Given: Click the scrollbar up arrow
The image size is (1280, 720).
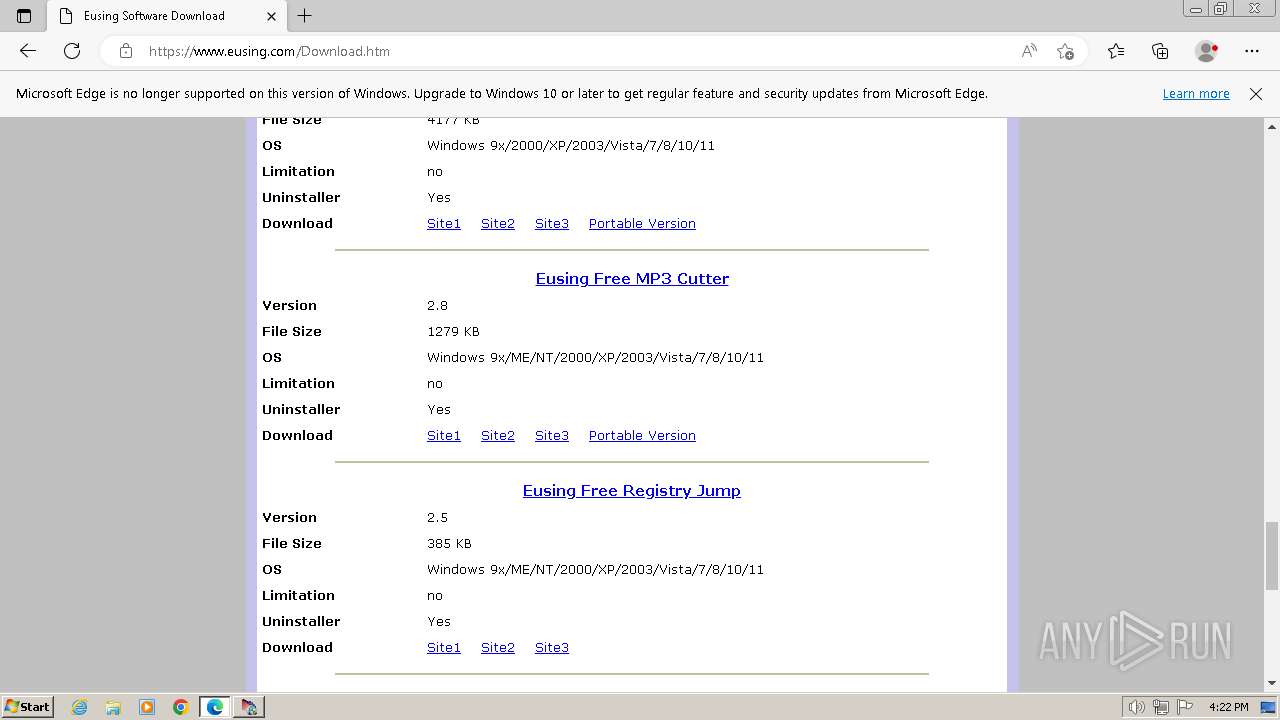Looking at the screenshot, I should pyautogui.click(x=1271, y=127).
